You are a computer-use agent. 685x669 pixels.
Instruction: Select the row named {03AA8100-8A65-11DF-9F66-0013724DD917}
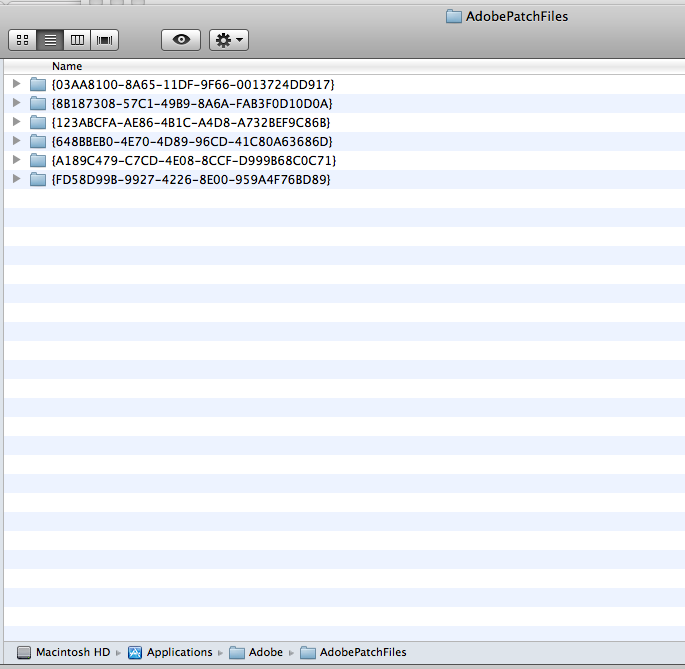344,84
